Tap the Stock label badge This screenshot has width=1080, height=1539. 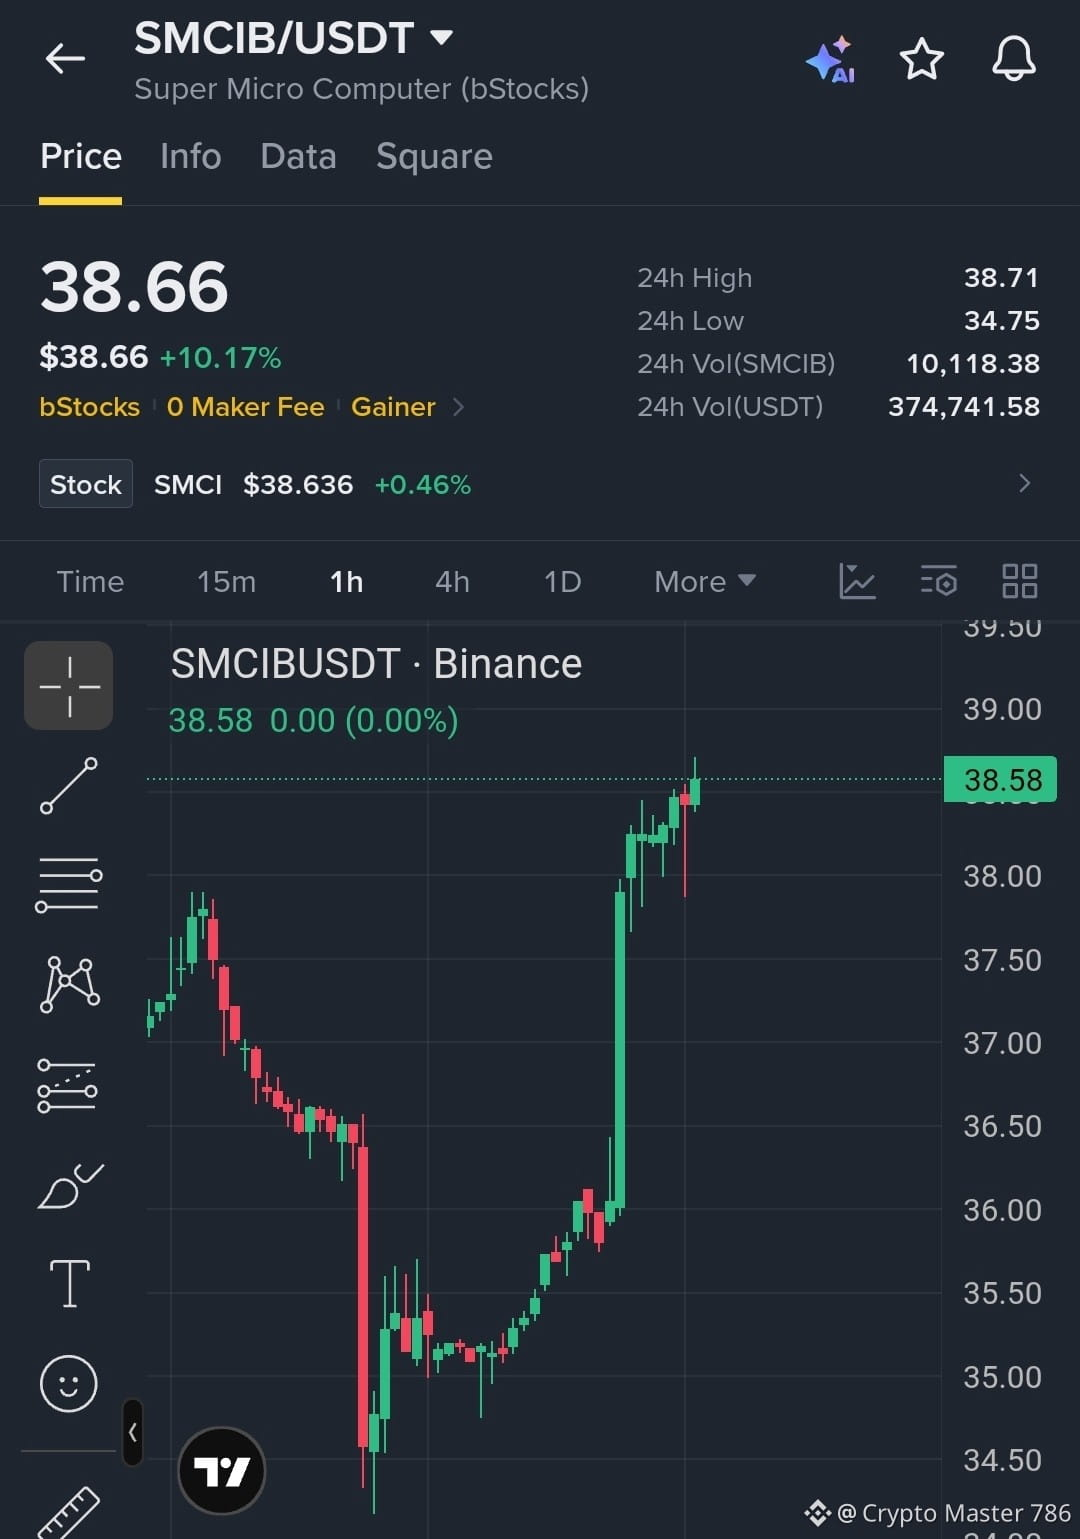point(86,484)
